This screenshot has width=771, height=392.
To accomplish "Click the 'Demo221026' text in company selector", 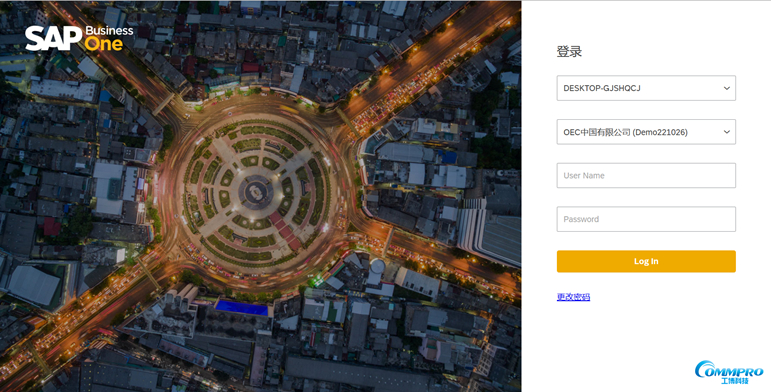I will (661, 132).
